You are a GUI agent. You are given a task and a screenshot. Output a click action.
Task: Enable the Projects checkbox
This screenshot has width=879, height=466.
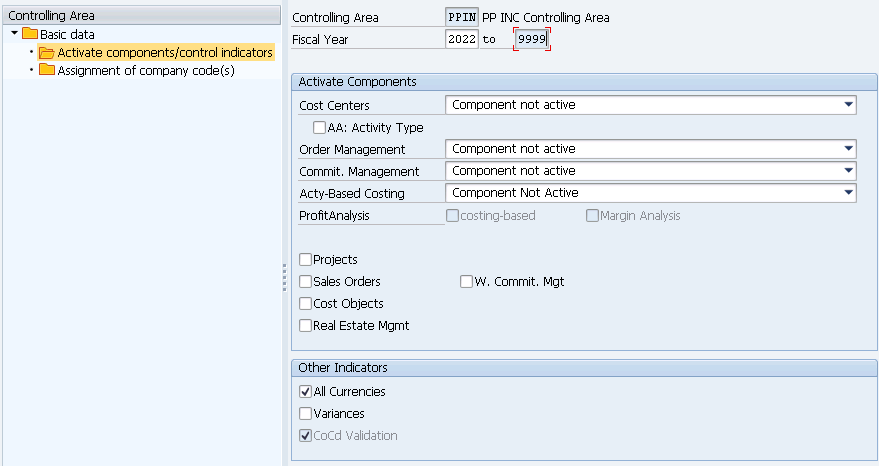[x=305, y=259]
